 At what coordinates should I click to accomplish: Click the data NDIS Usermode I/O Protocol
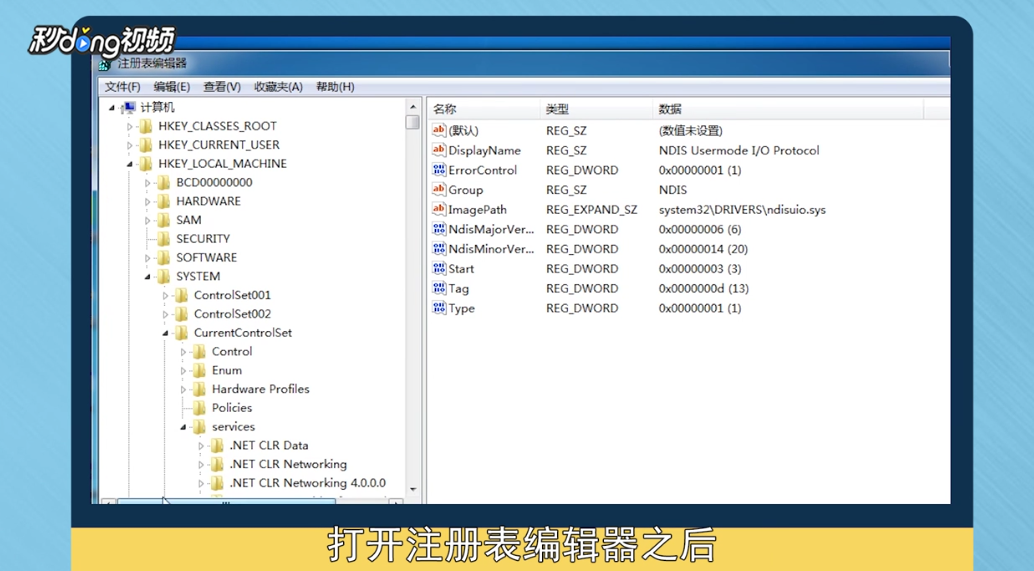click(739, 150)
